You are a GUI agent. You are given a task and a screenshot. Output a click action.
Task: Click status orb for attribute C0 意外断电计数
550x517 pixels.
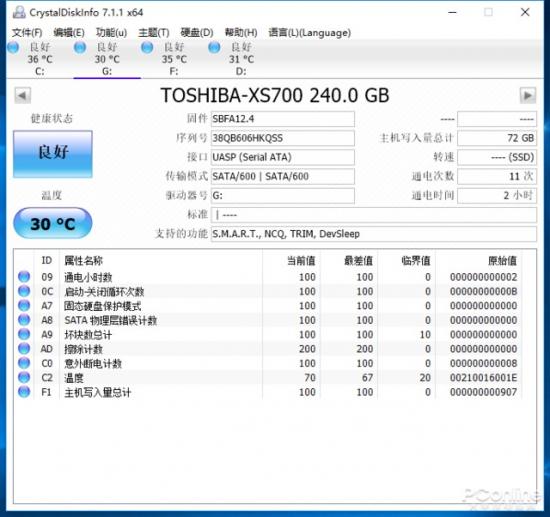tap(24, 363)
